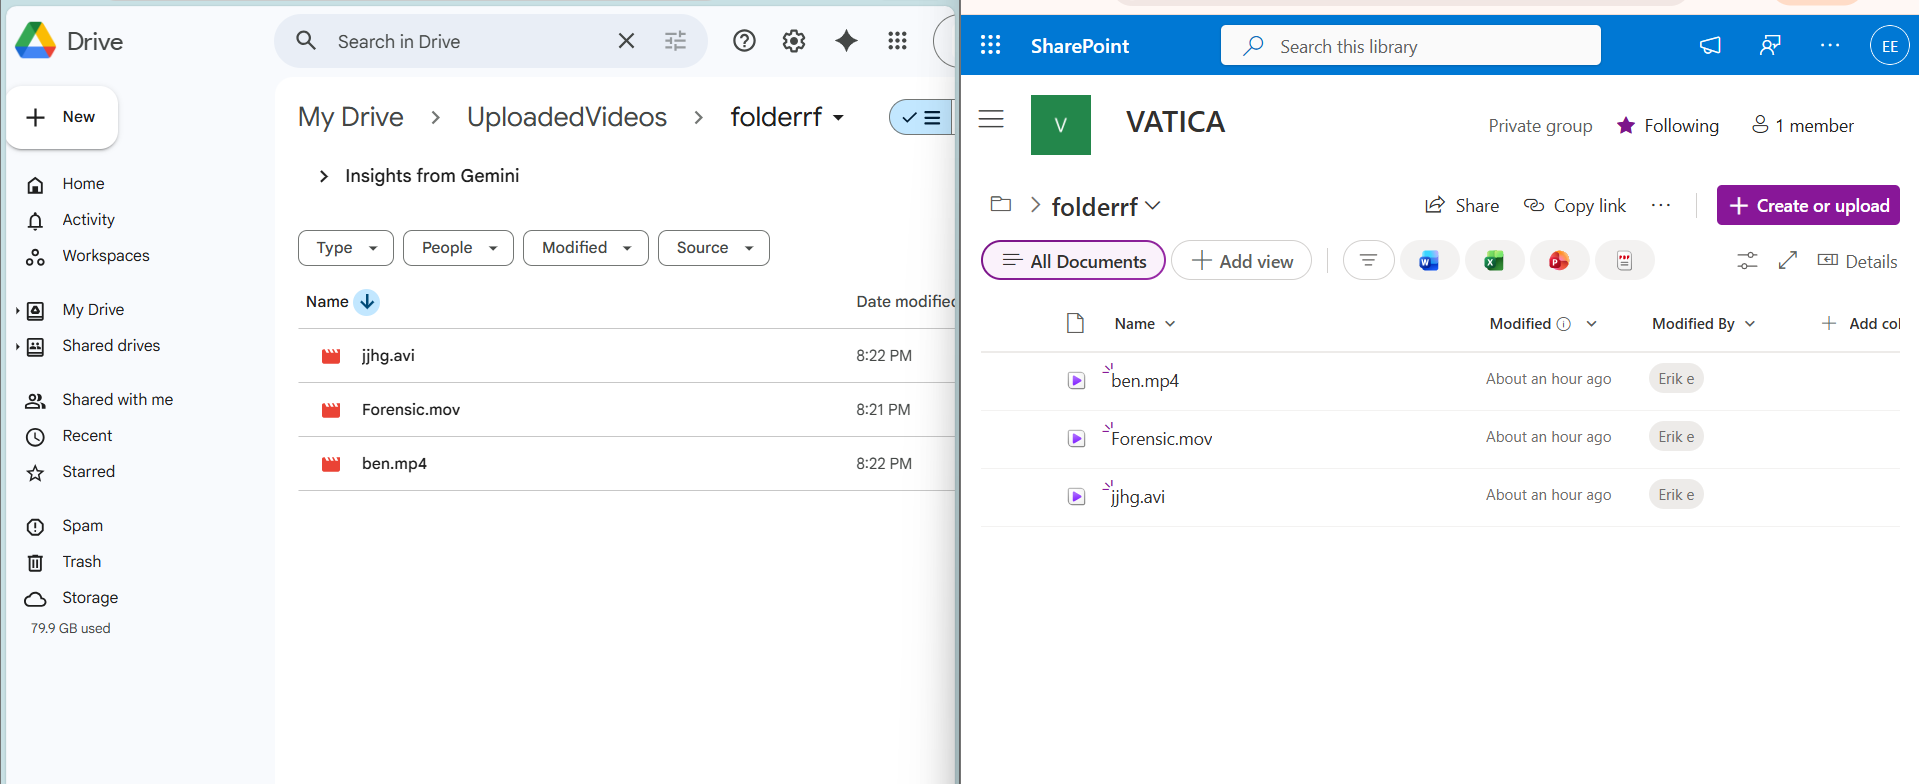Open the Gemini sparkle panel in Drive
The height and width of the screenshot is (784, 1919).
(846, 41)
